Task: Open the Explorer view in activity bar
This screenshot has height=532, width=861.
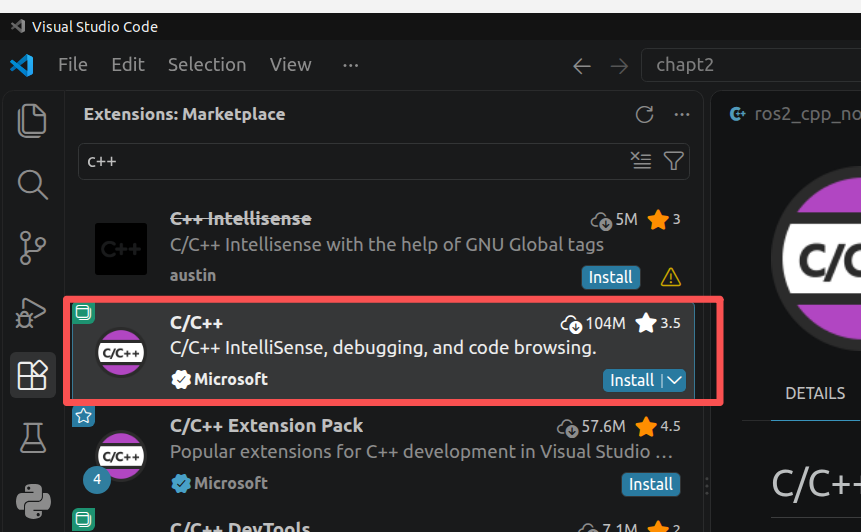Action: [x=32, y=120]
